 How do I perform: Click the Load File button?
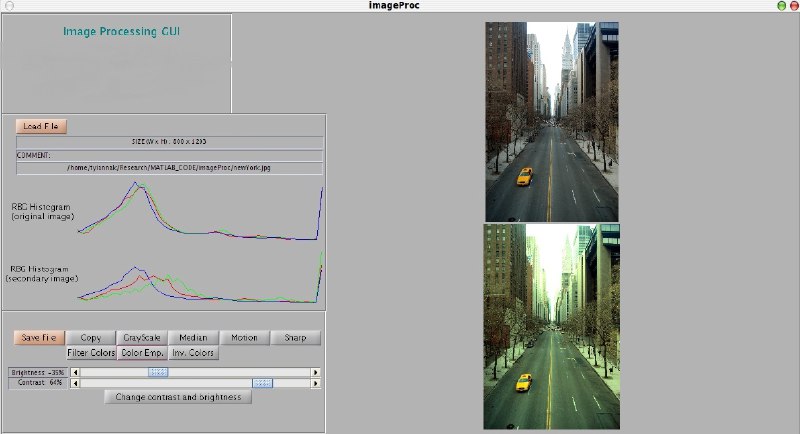[41, 126]
